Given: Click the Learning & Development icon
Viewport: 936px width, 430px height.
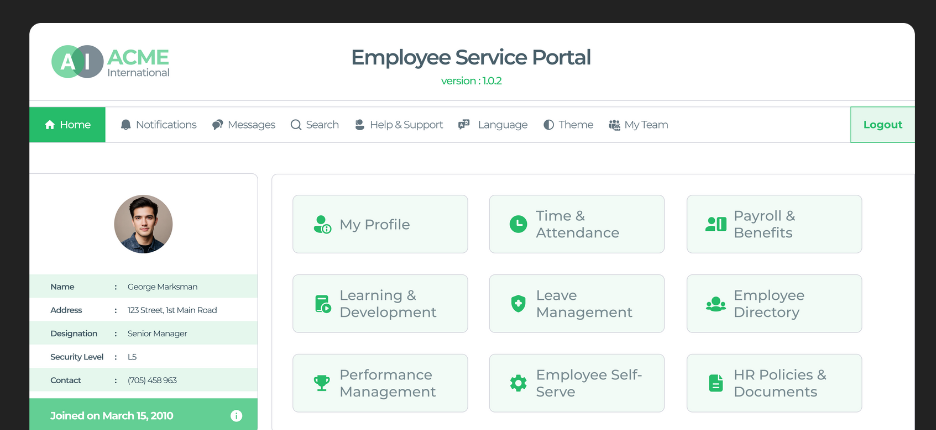Looking at the screenshot, I should 321,304.
